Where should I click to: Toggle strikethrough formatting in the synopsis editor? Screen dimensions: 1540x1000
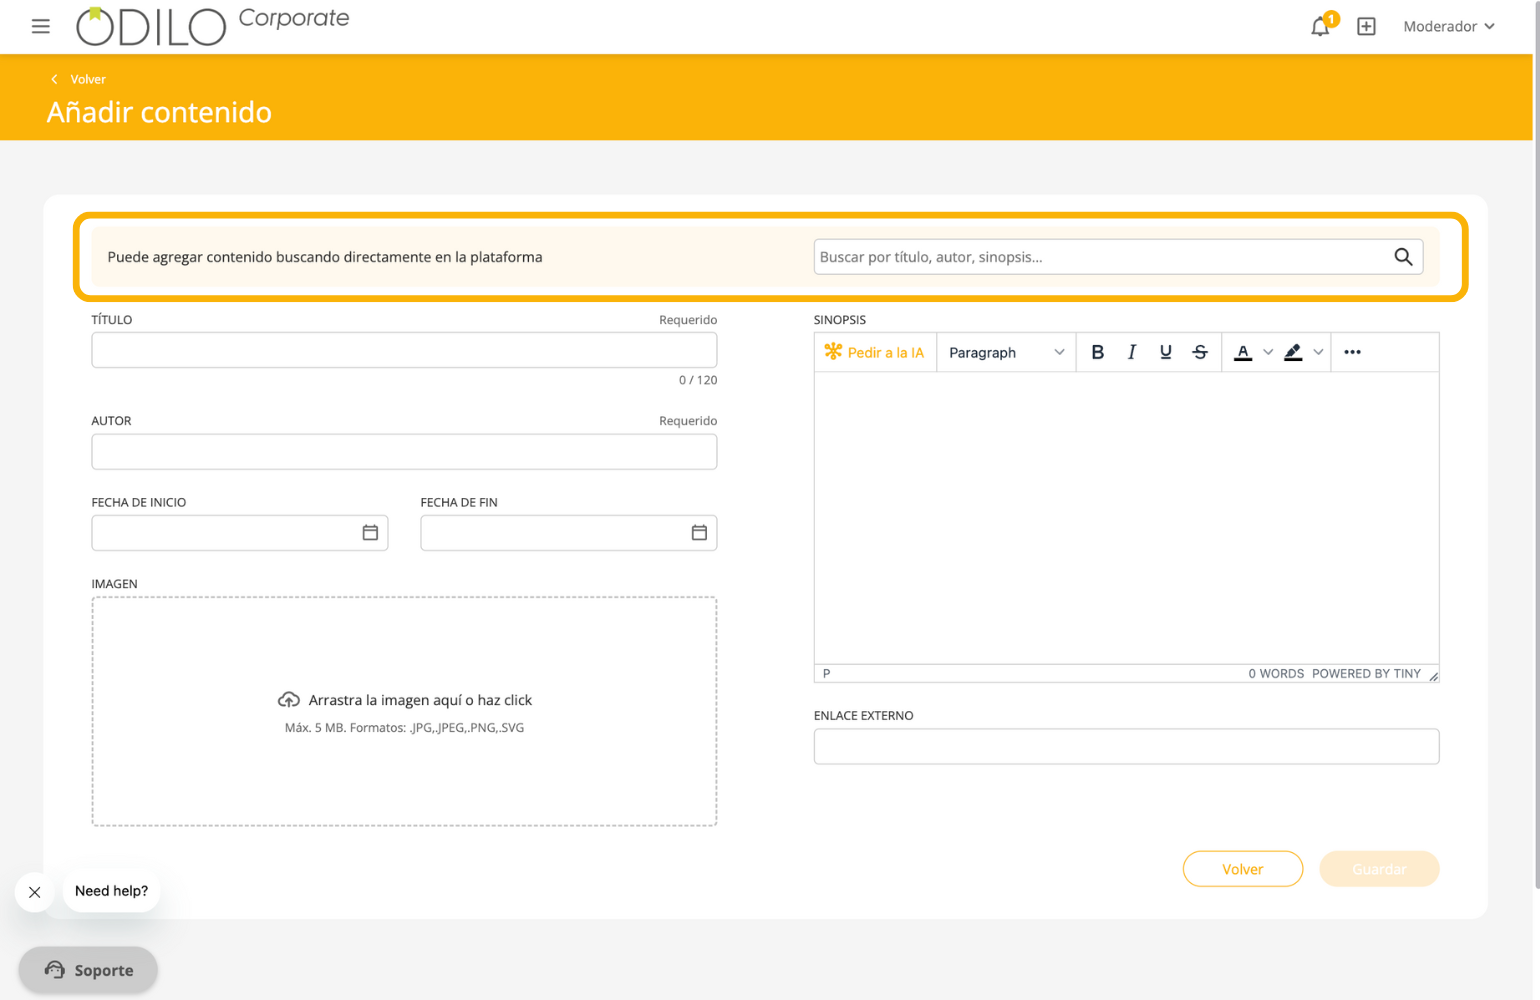click(x=1200, y=352)
